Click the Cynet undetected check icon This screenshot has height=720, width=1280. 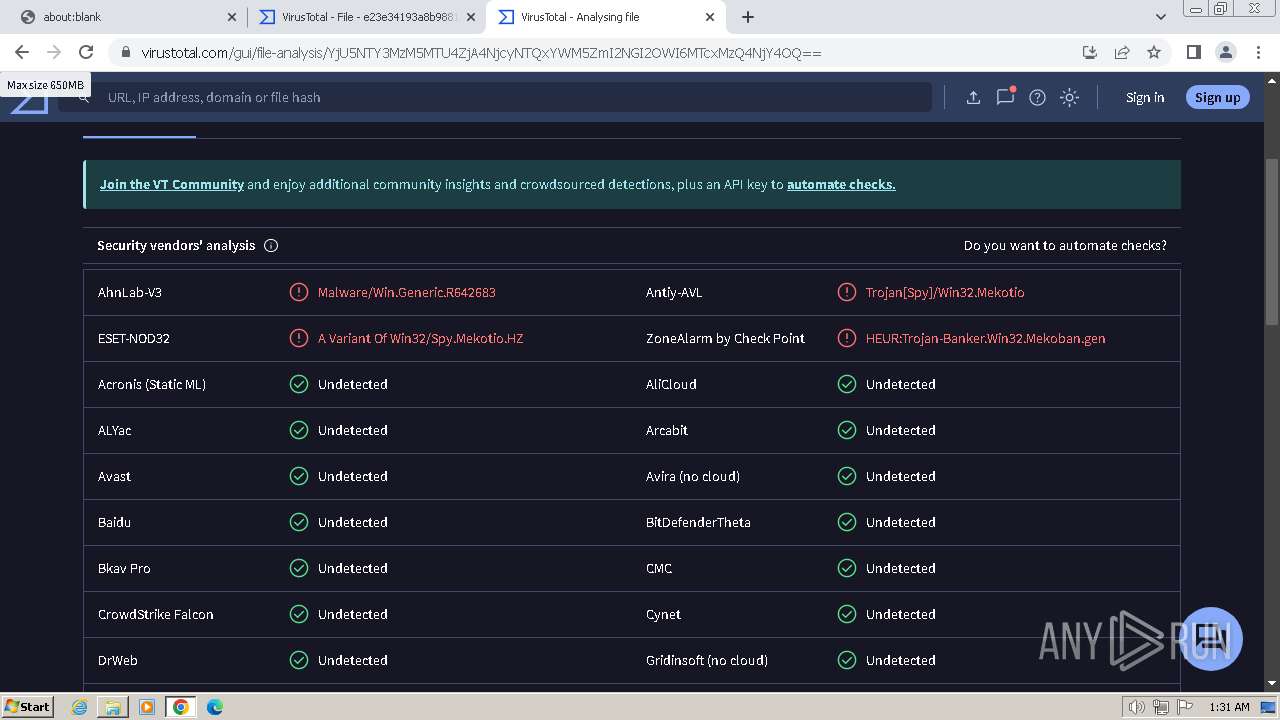coord(846,614)
